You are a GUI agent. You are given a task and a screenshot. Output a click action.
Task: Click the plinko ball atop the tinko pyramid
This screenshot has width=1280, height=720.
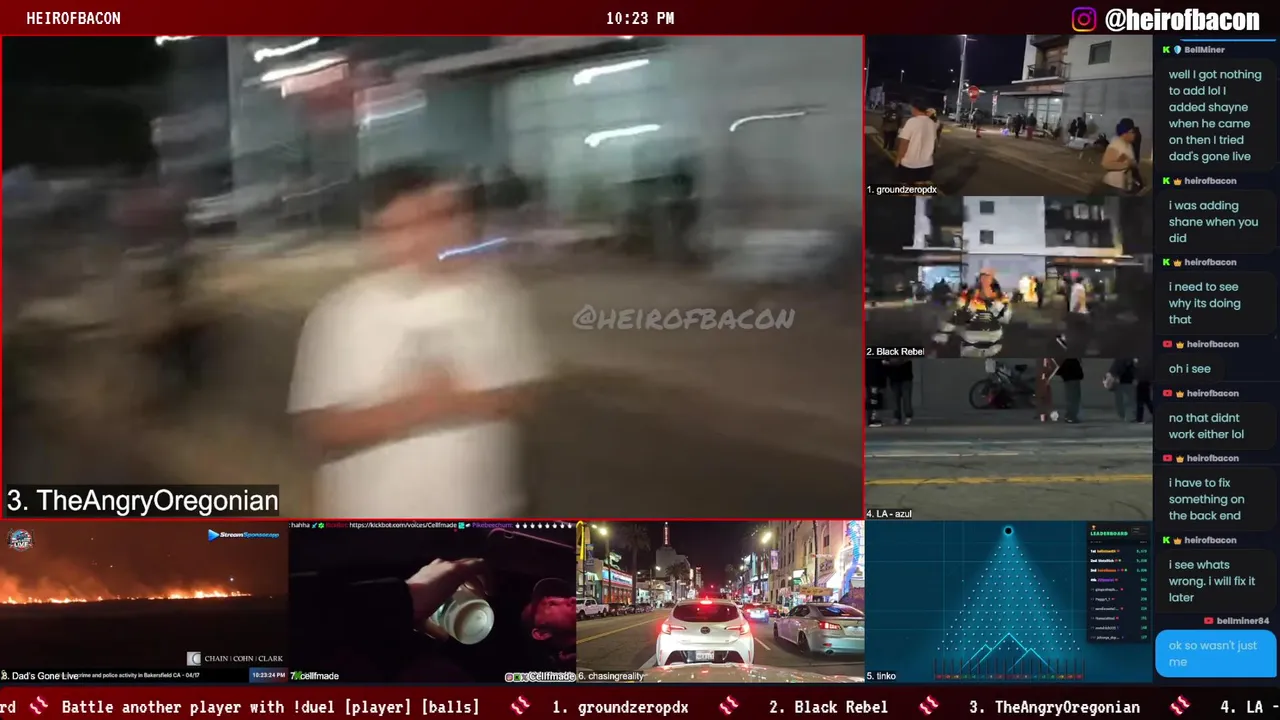pyautogui.click(x=1008, y=531)
